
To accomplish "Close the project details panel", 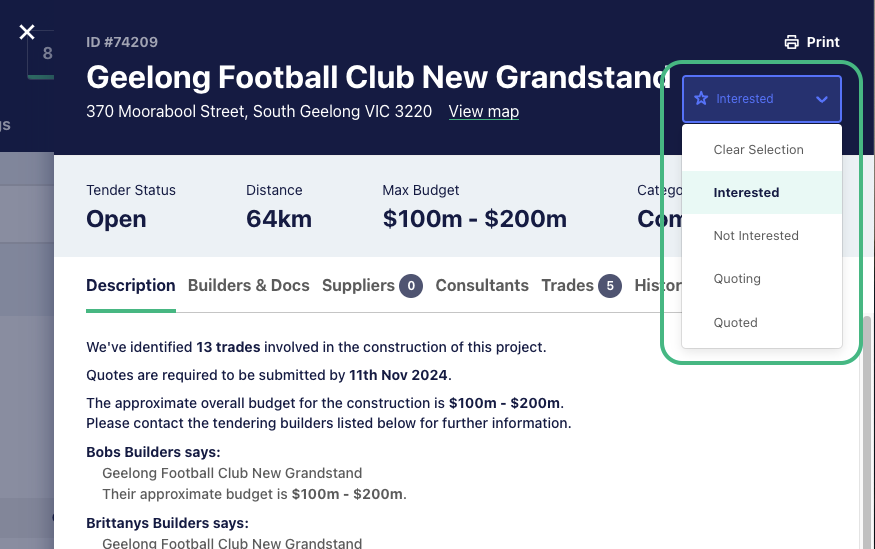I will click(27, 32).
